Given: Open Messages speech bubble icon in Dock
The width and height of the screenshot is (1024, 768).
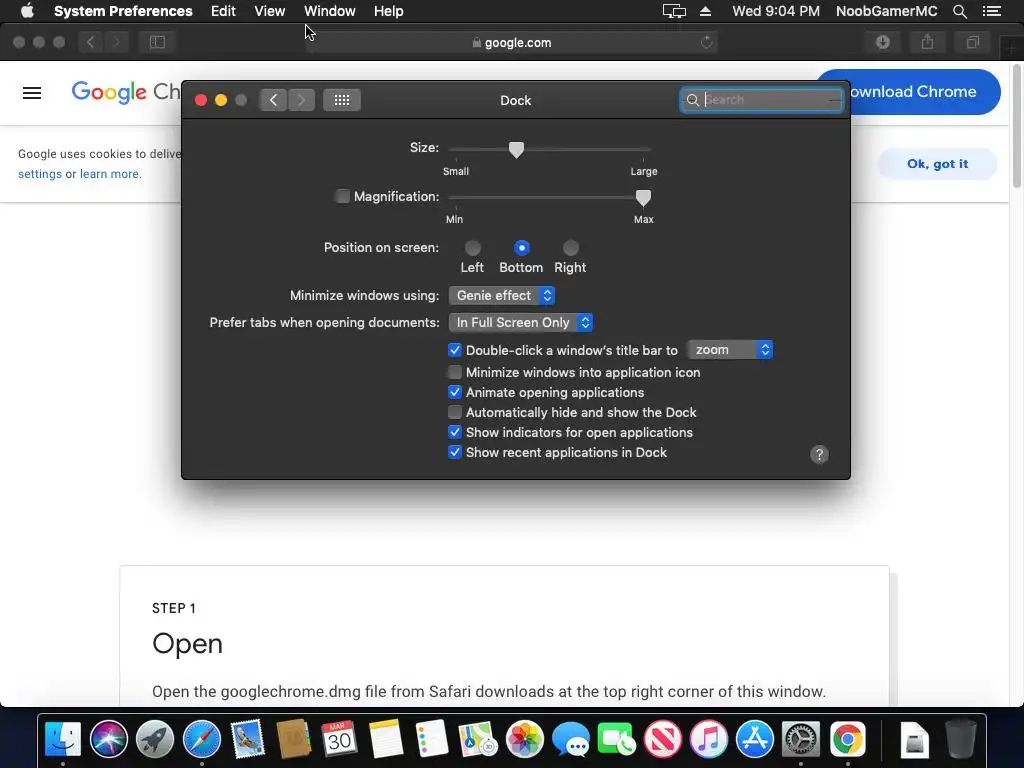Looking at the screenshot, I should [x=571, y=739].
